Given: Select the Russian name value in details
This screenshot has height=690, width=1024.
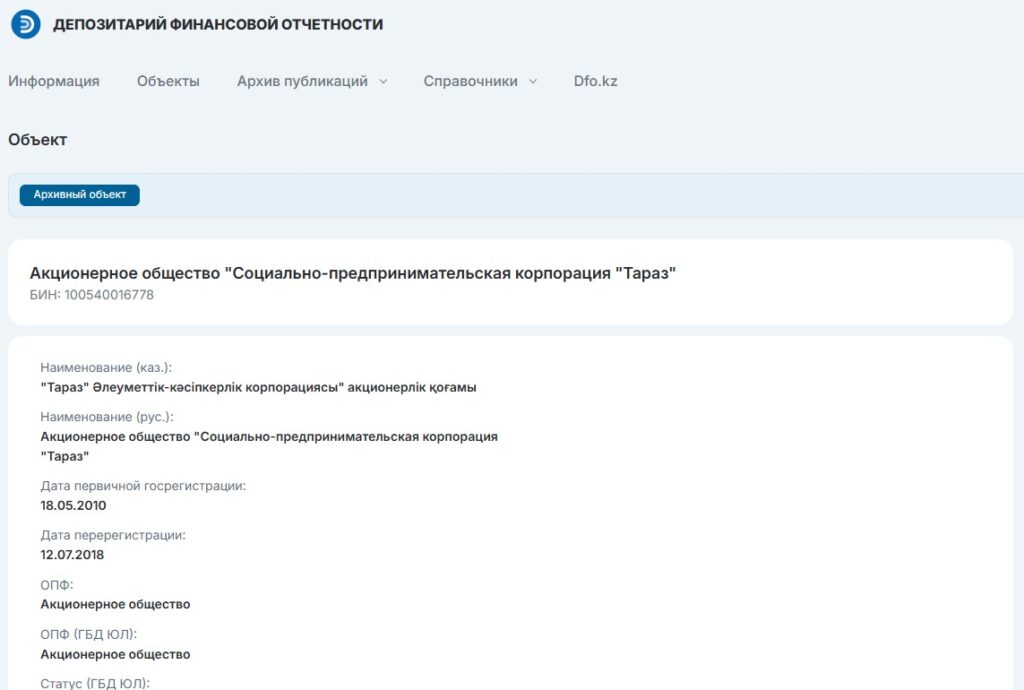Looking at the screenshot, I should (x=269, y=446).
